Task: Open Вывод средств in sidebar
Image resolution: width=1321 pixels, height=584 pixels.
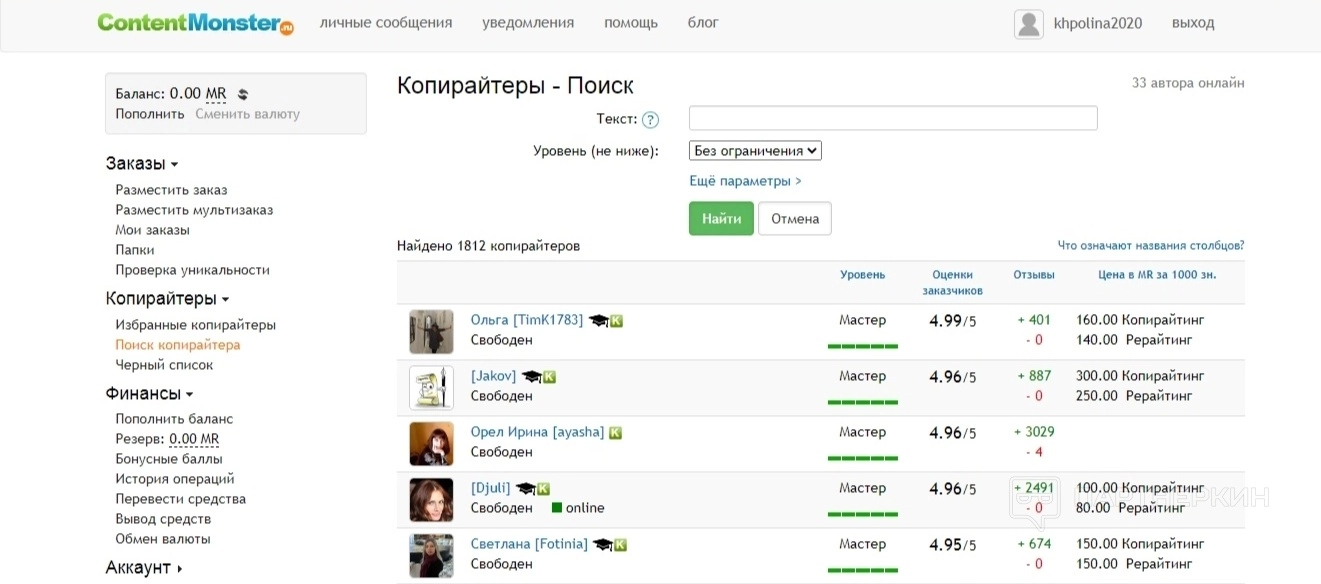Action: [x=163, y=519]
